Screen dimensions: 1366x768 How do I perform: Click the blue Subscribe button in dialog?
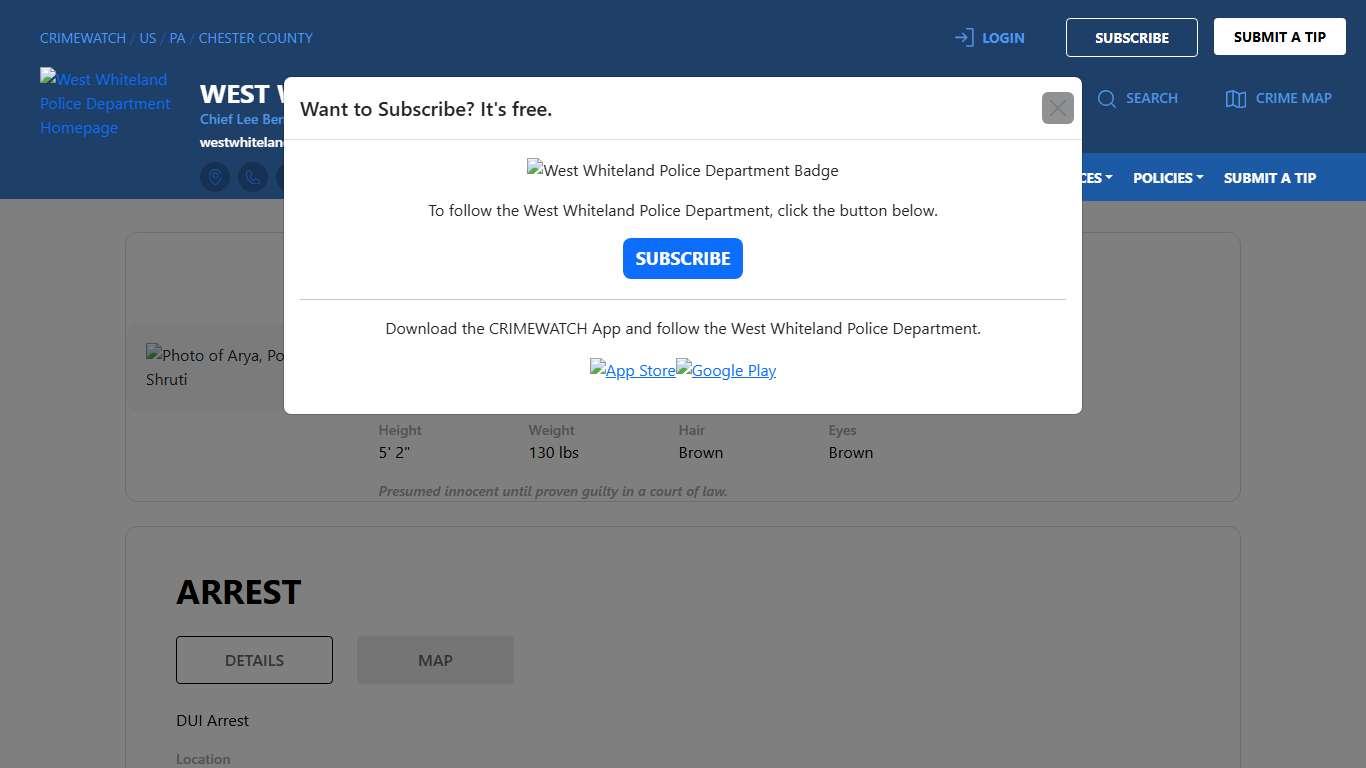click(682, 258)
